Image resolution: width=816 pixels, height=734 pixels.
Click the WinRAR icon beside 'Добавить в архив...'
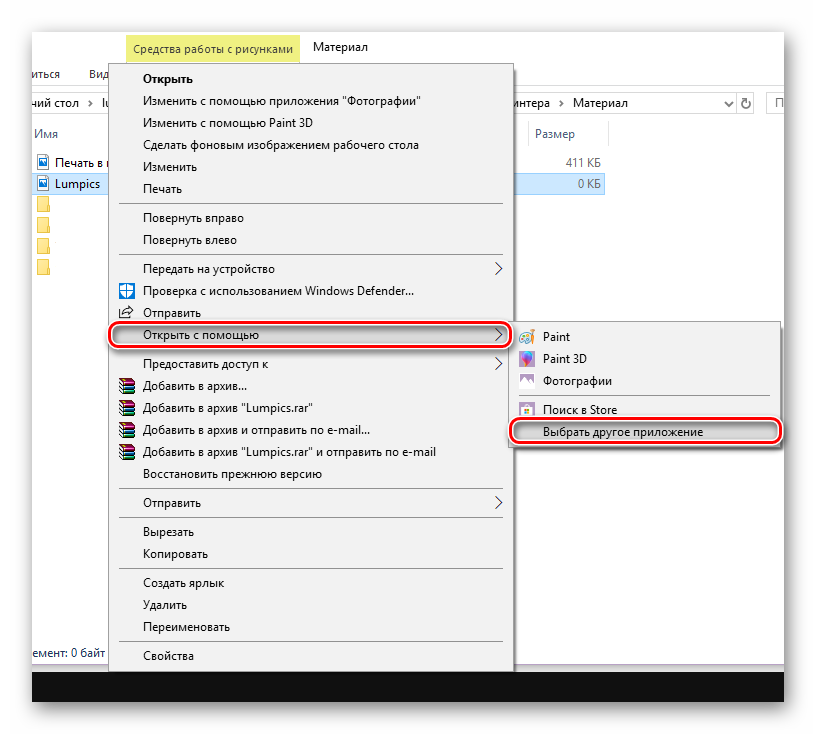pos(127,386)
